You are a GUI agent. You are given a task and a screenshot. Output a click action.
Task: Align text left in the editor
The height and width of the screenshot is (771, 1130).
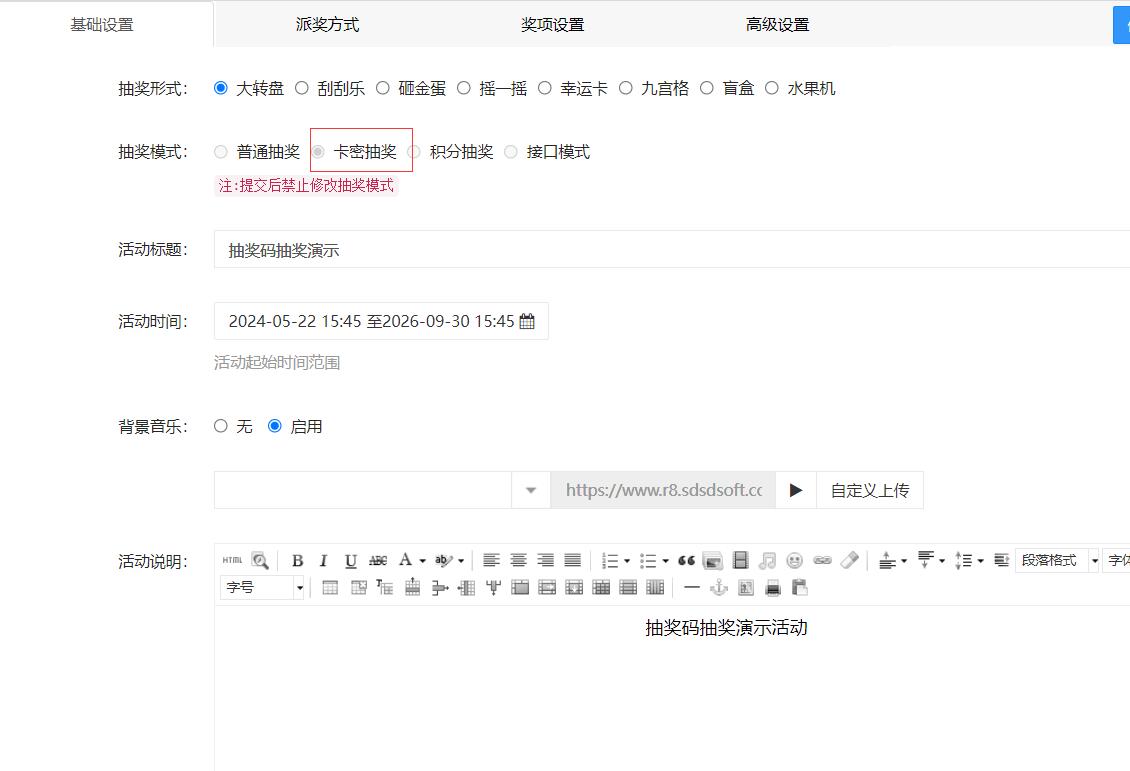491,560
